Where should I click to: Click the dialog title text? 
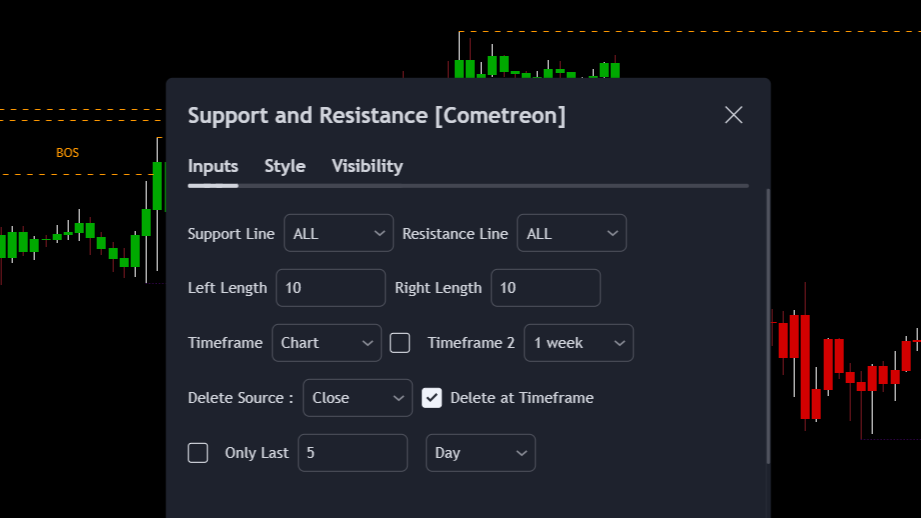pyautogui.click(x=376, y=115)
